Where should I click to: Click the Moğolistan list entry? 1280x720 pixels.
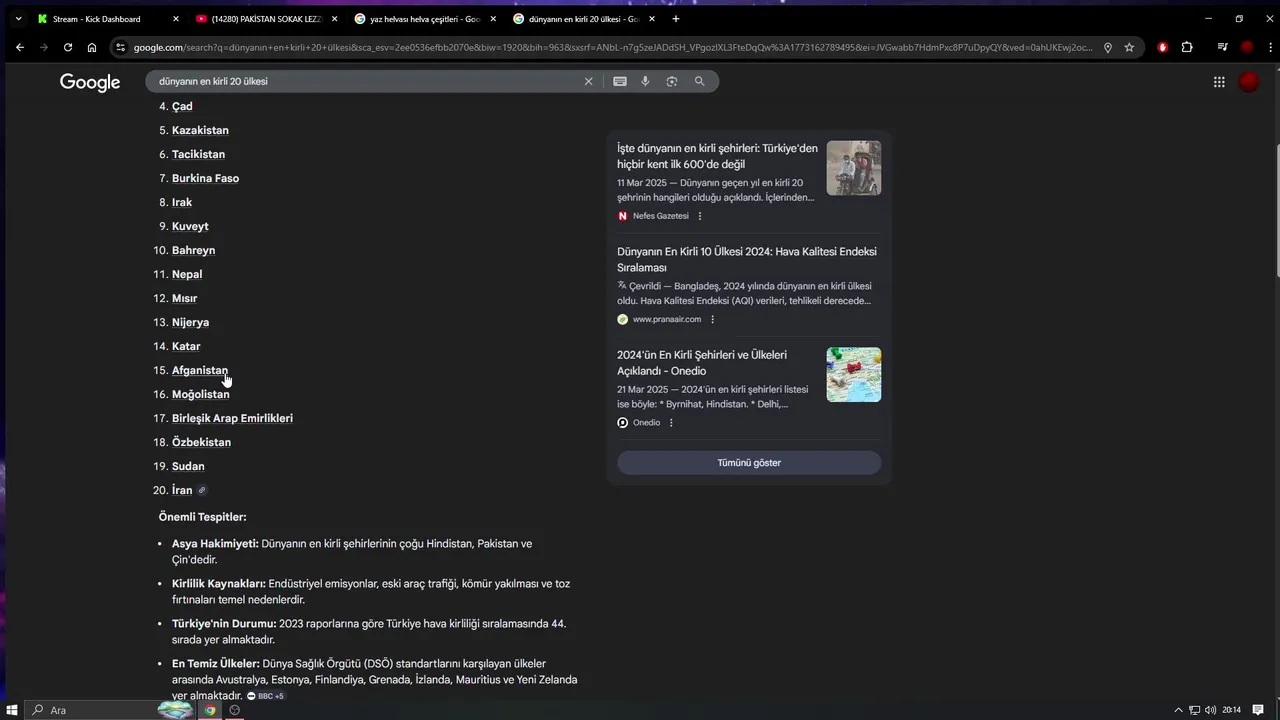(x=201, y=394)
